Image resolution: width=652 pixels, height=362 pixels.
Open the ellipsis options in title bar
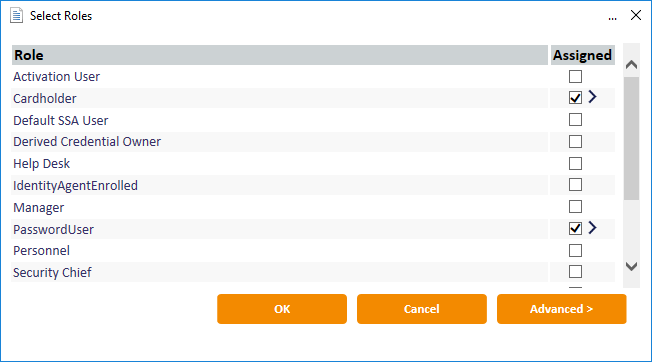click(612, 17)
